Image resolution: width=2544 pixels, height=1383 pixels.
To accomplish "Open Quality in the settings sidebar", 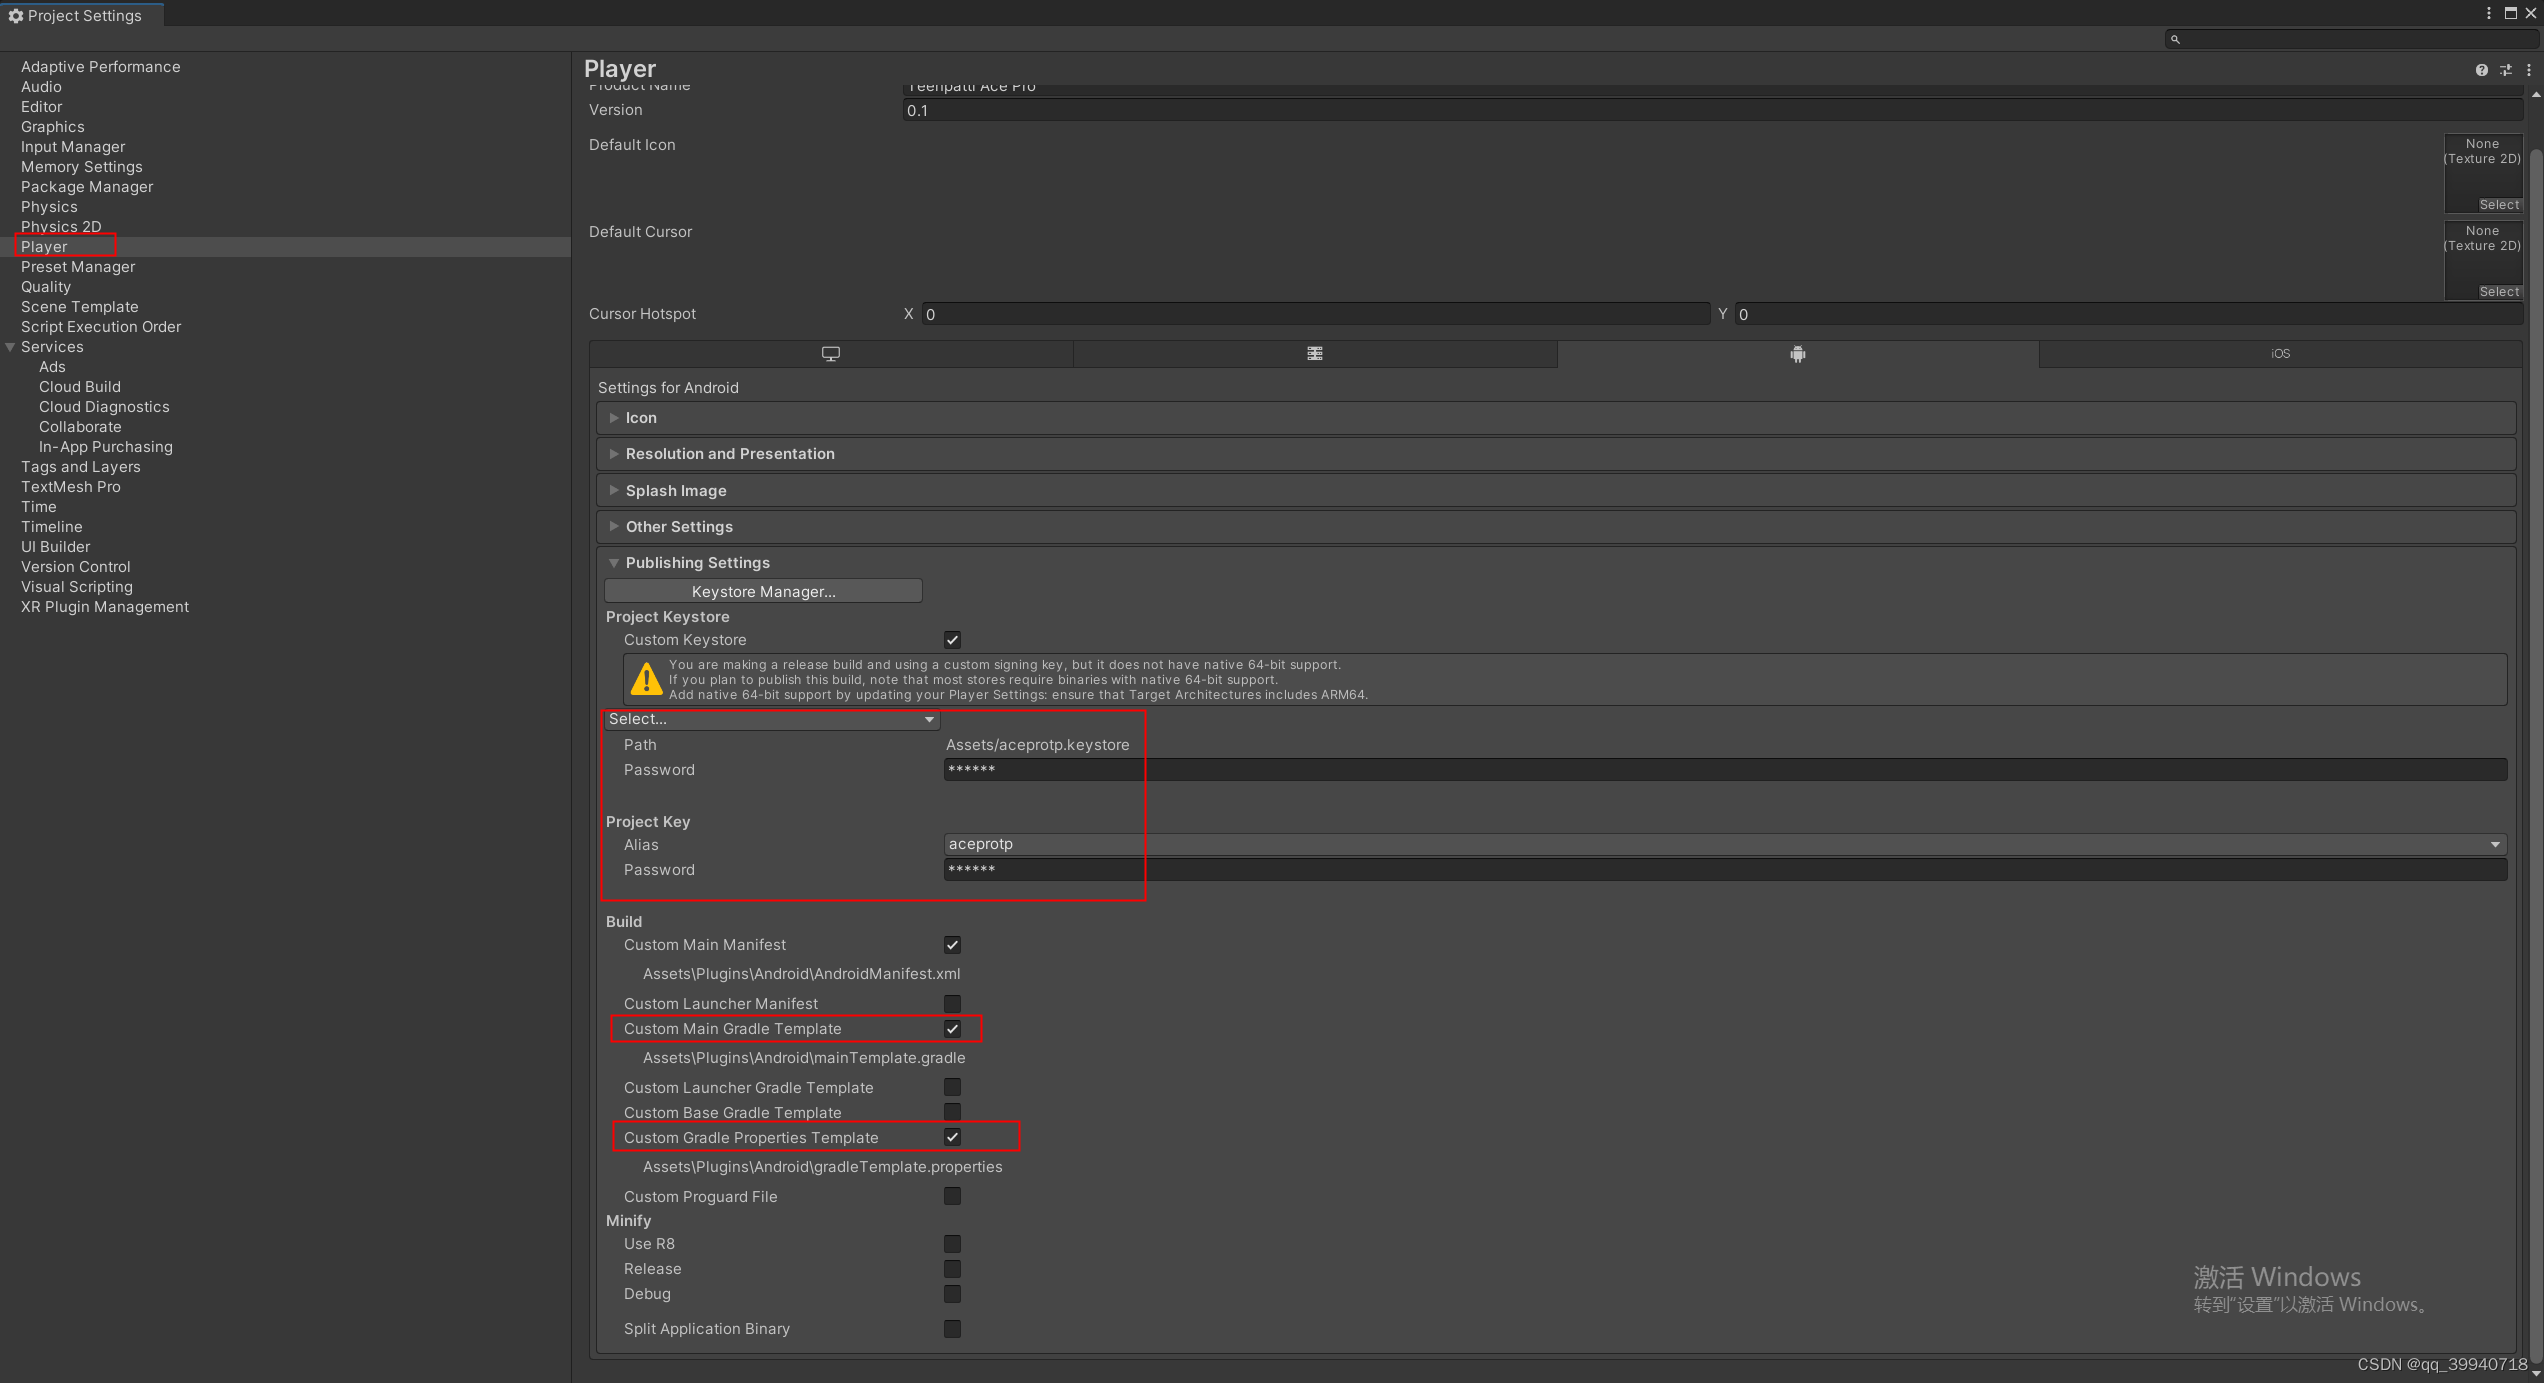I will (46, 287).
